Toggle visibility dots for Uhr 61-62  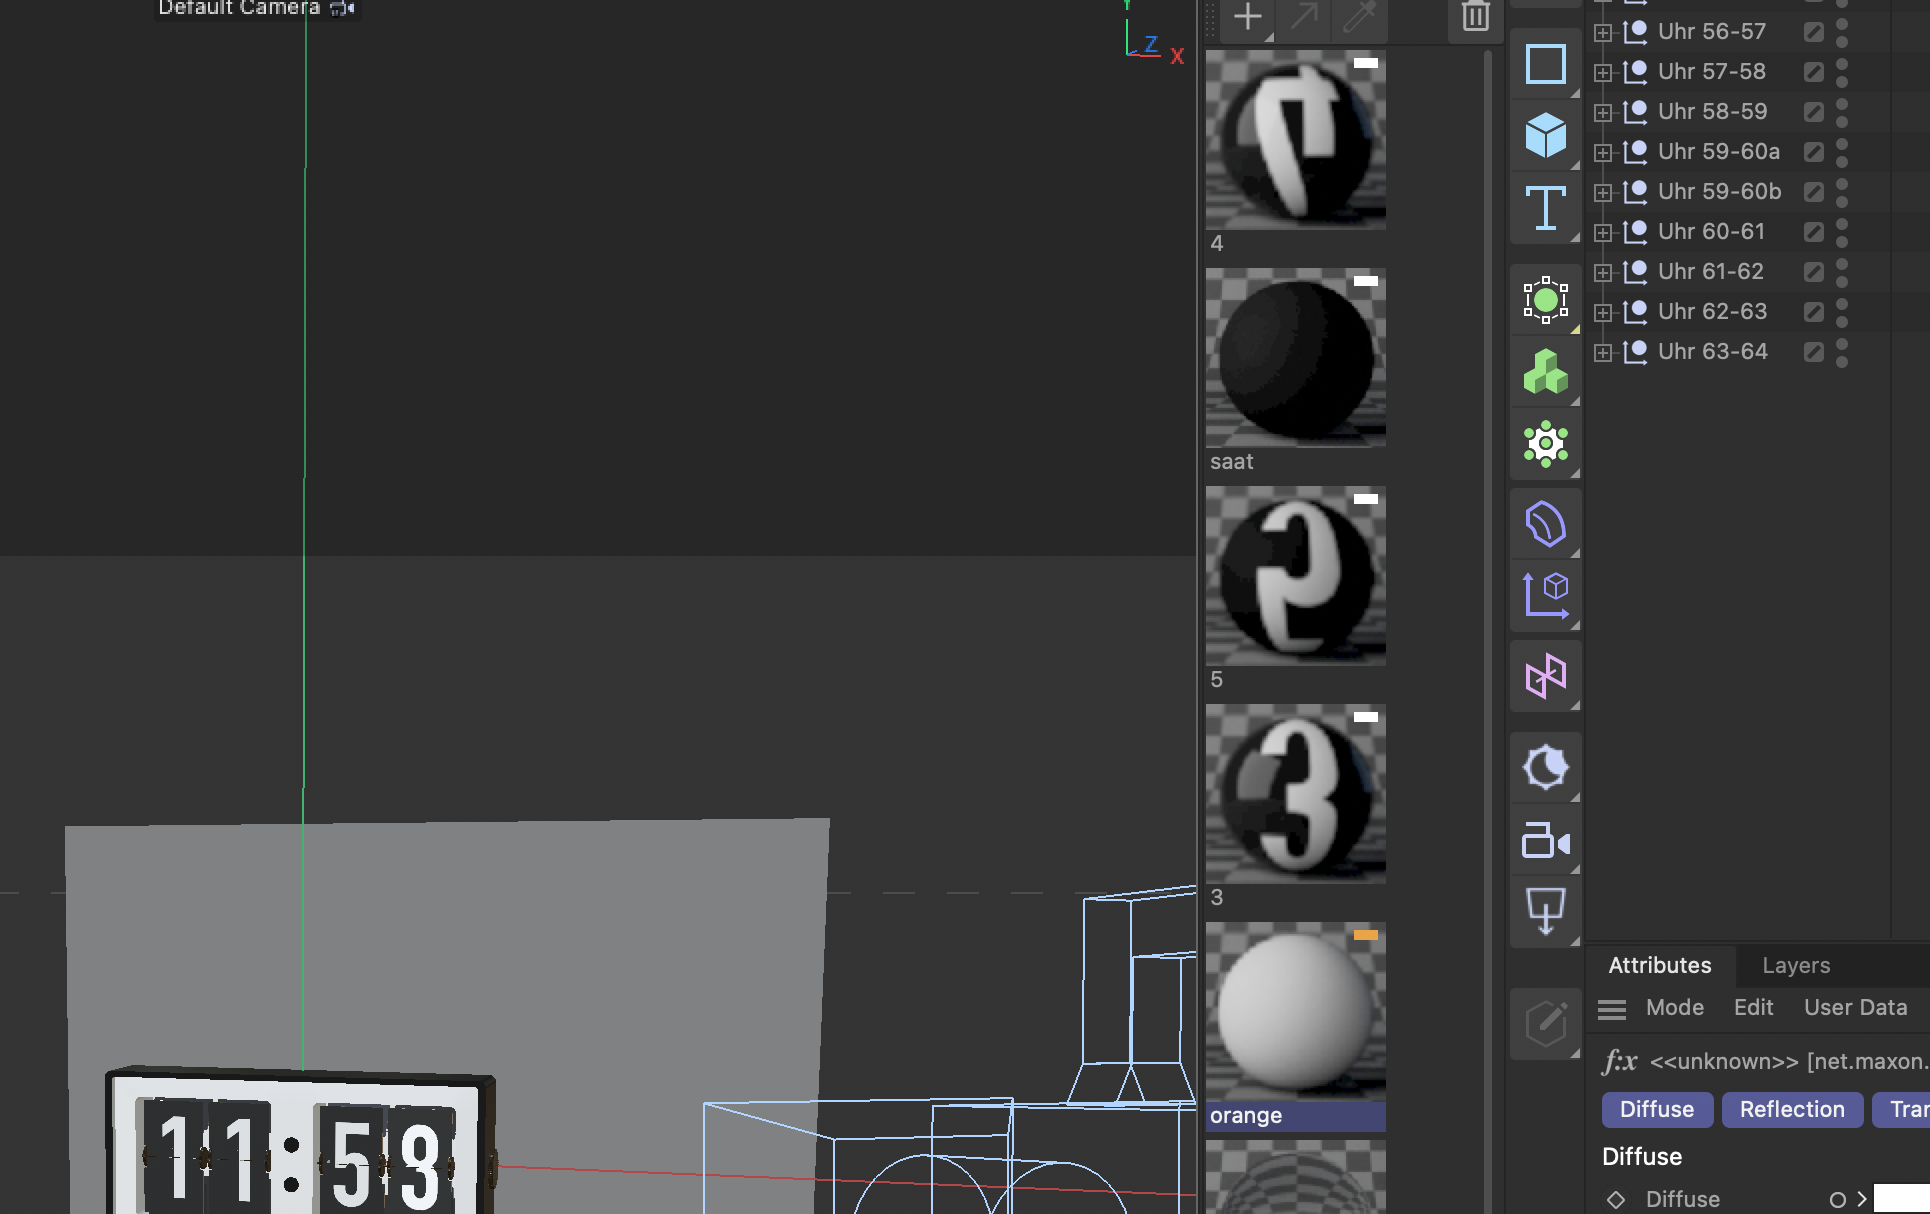coord(1842,272)
